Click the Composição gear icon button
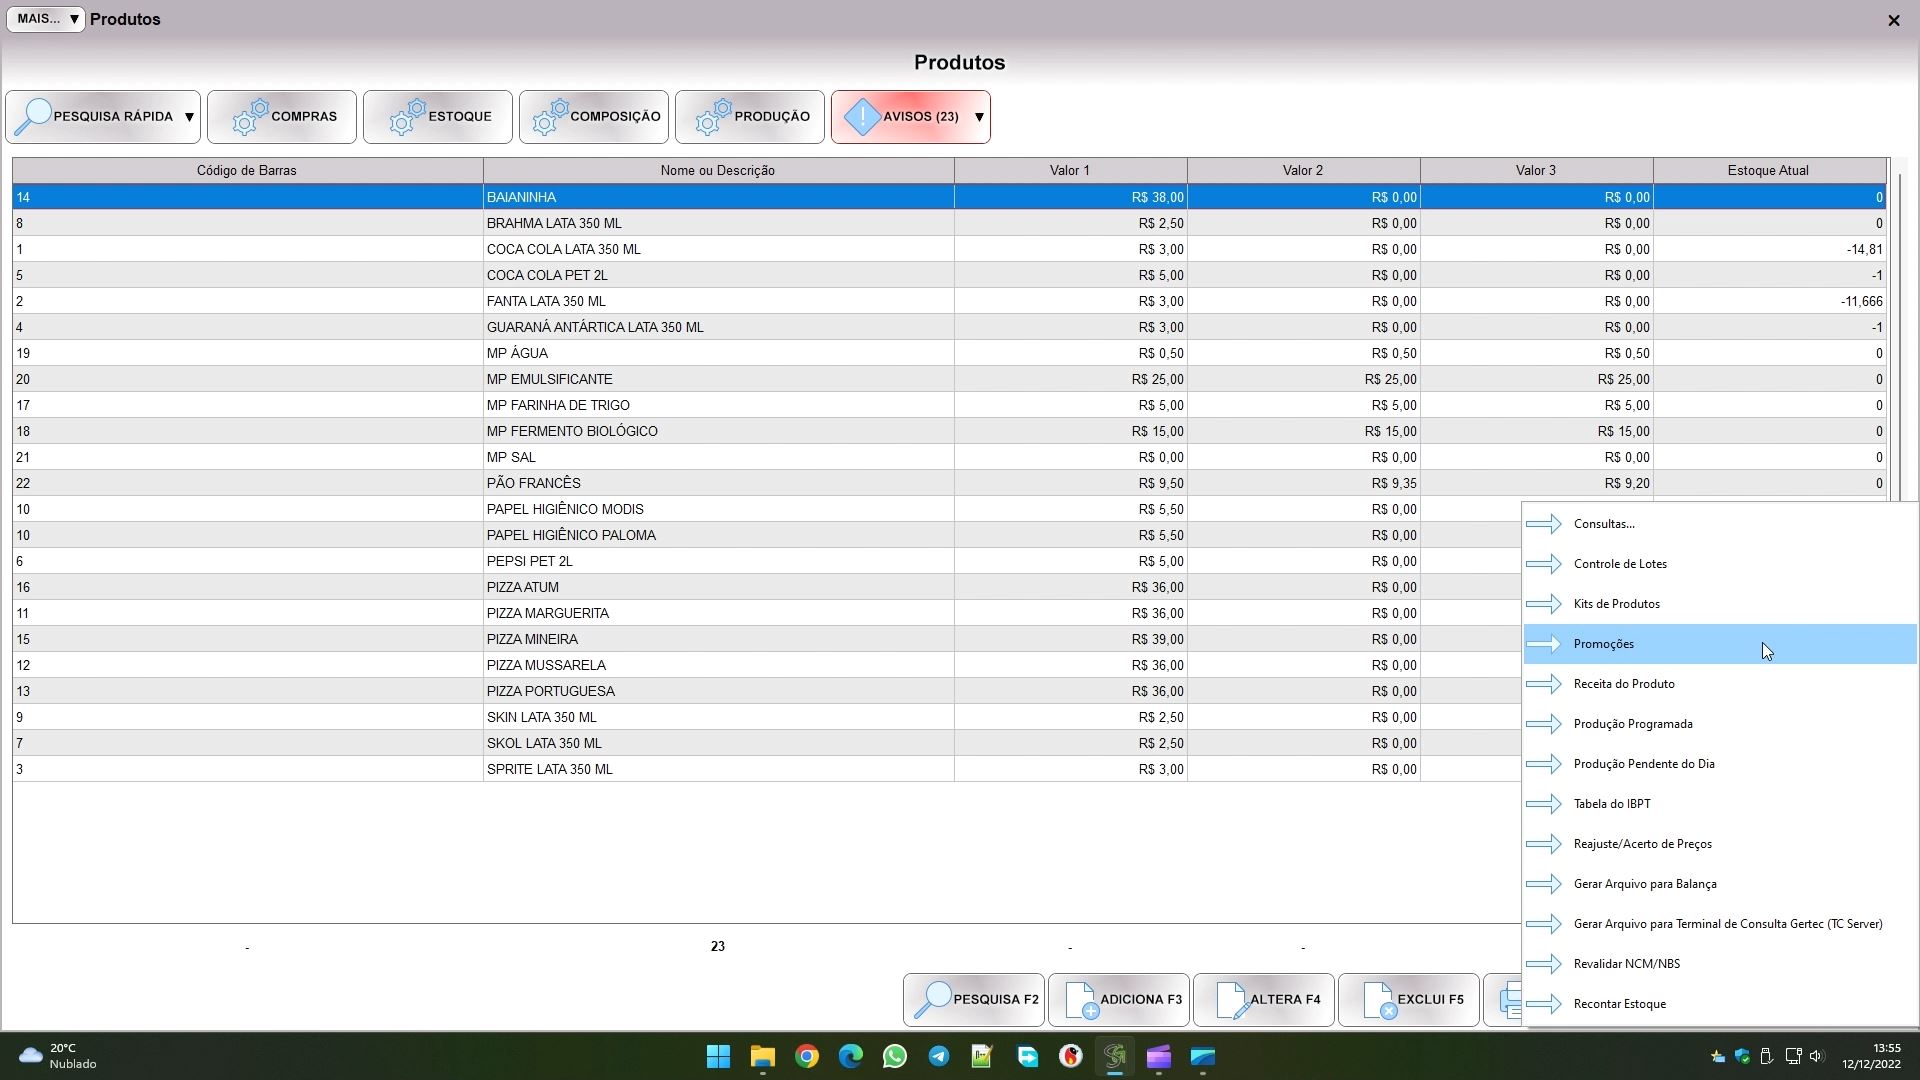This screenshot has width=1920, height=1080. (550, 117)
